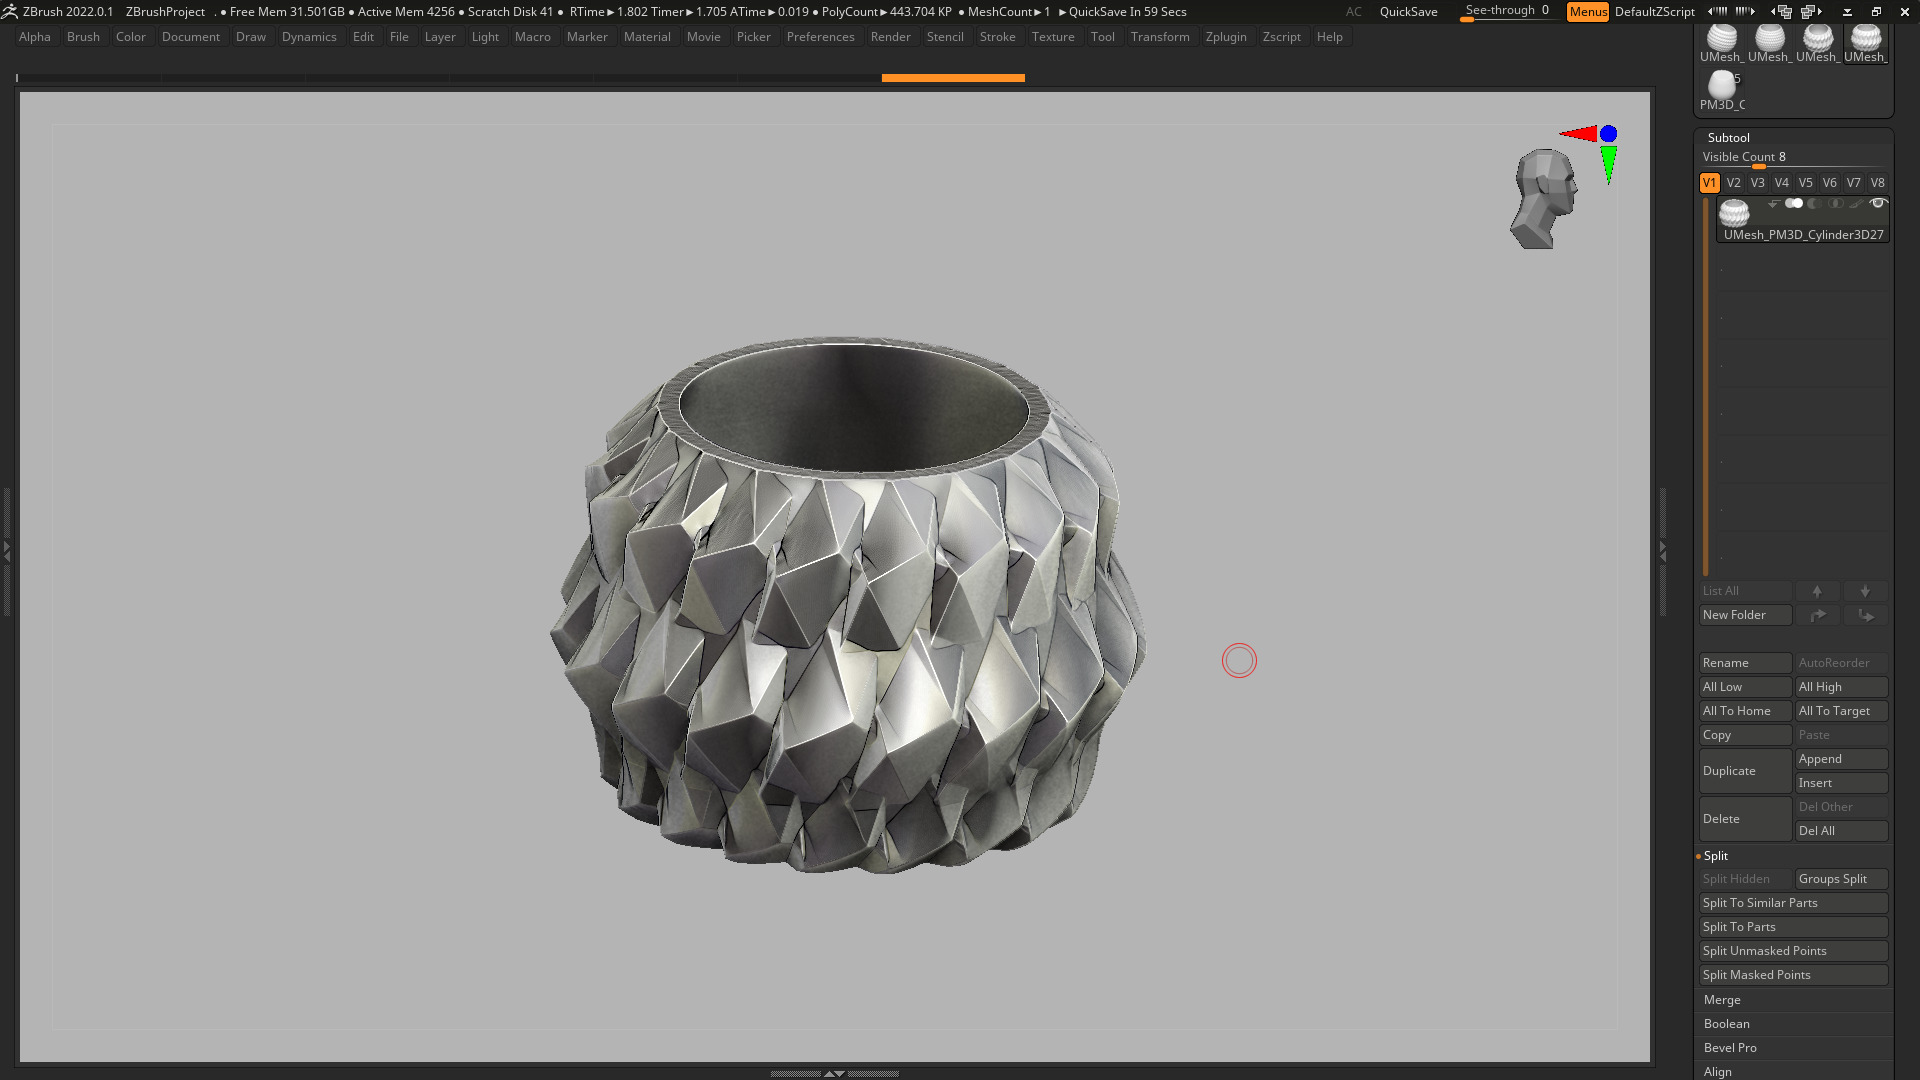
Task: Select the fourth UMesh tool thumbnail
Action: click(1865, 44)
